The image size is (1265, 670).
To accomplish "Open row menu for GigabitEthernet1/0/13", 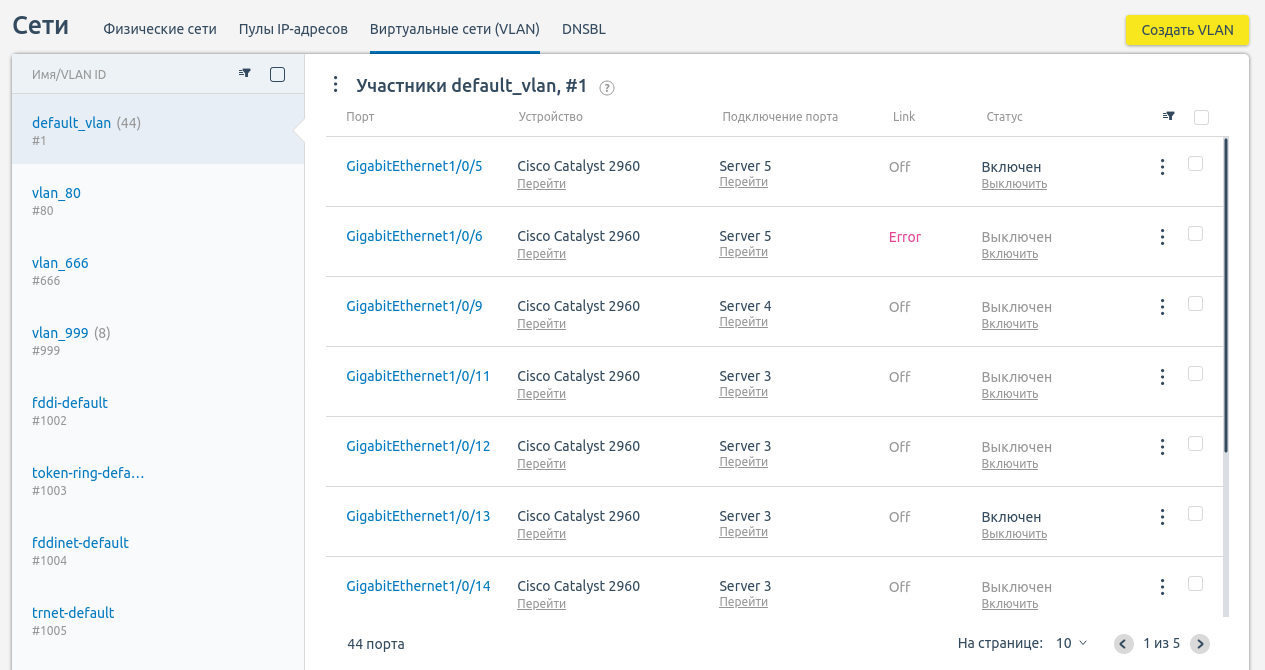I will coord(1162,517).
